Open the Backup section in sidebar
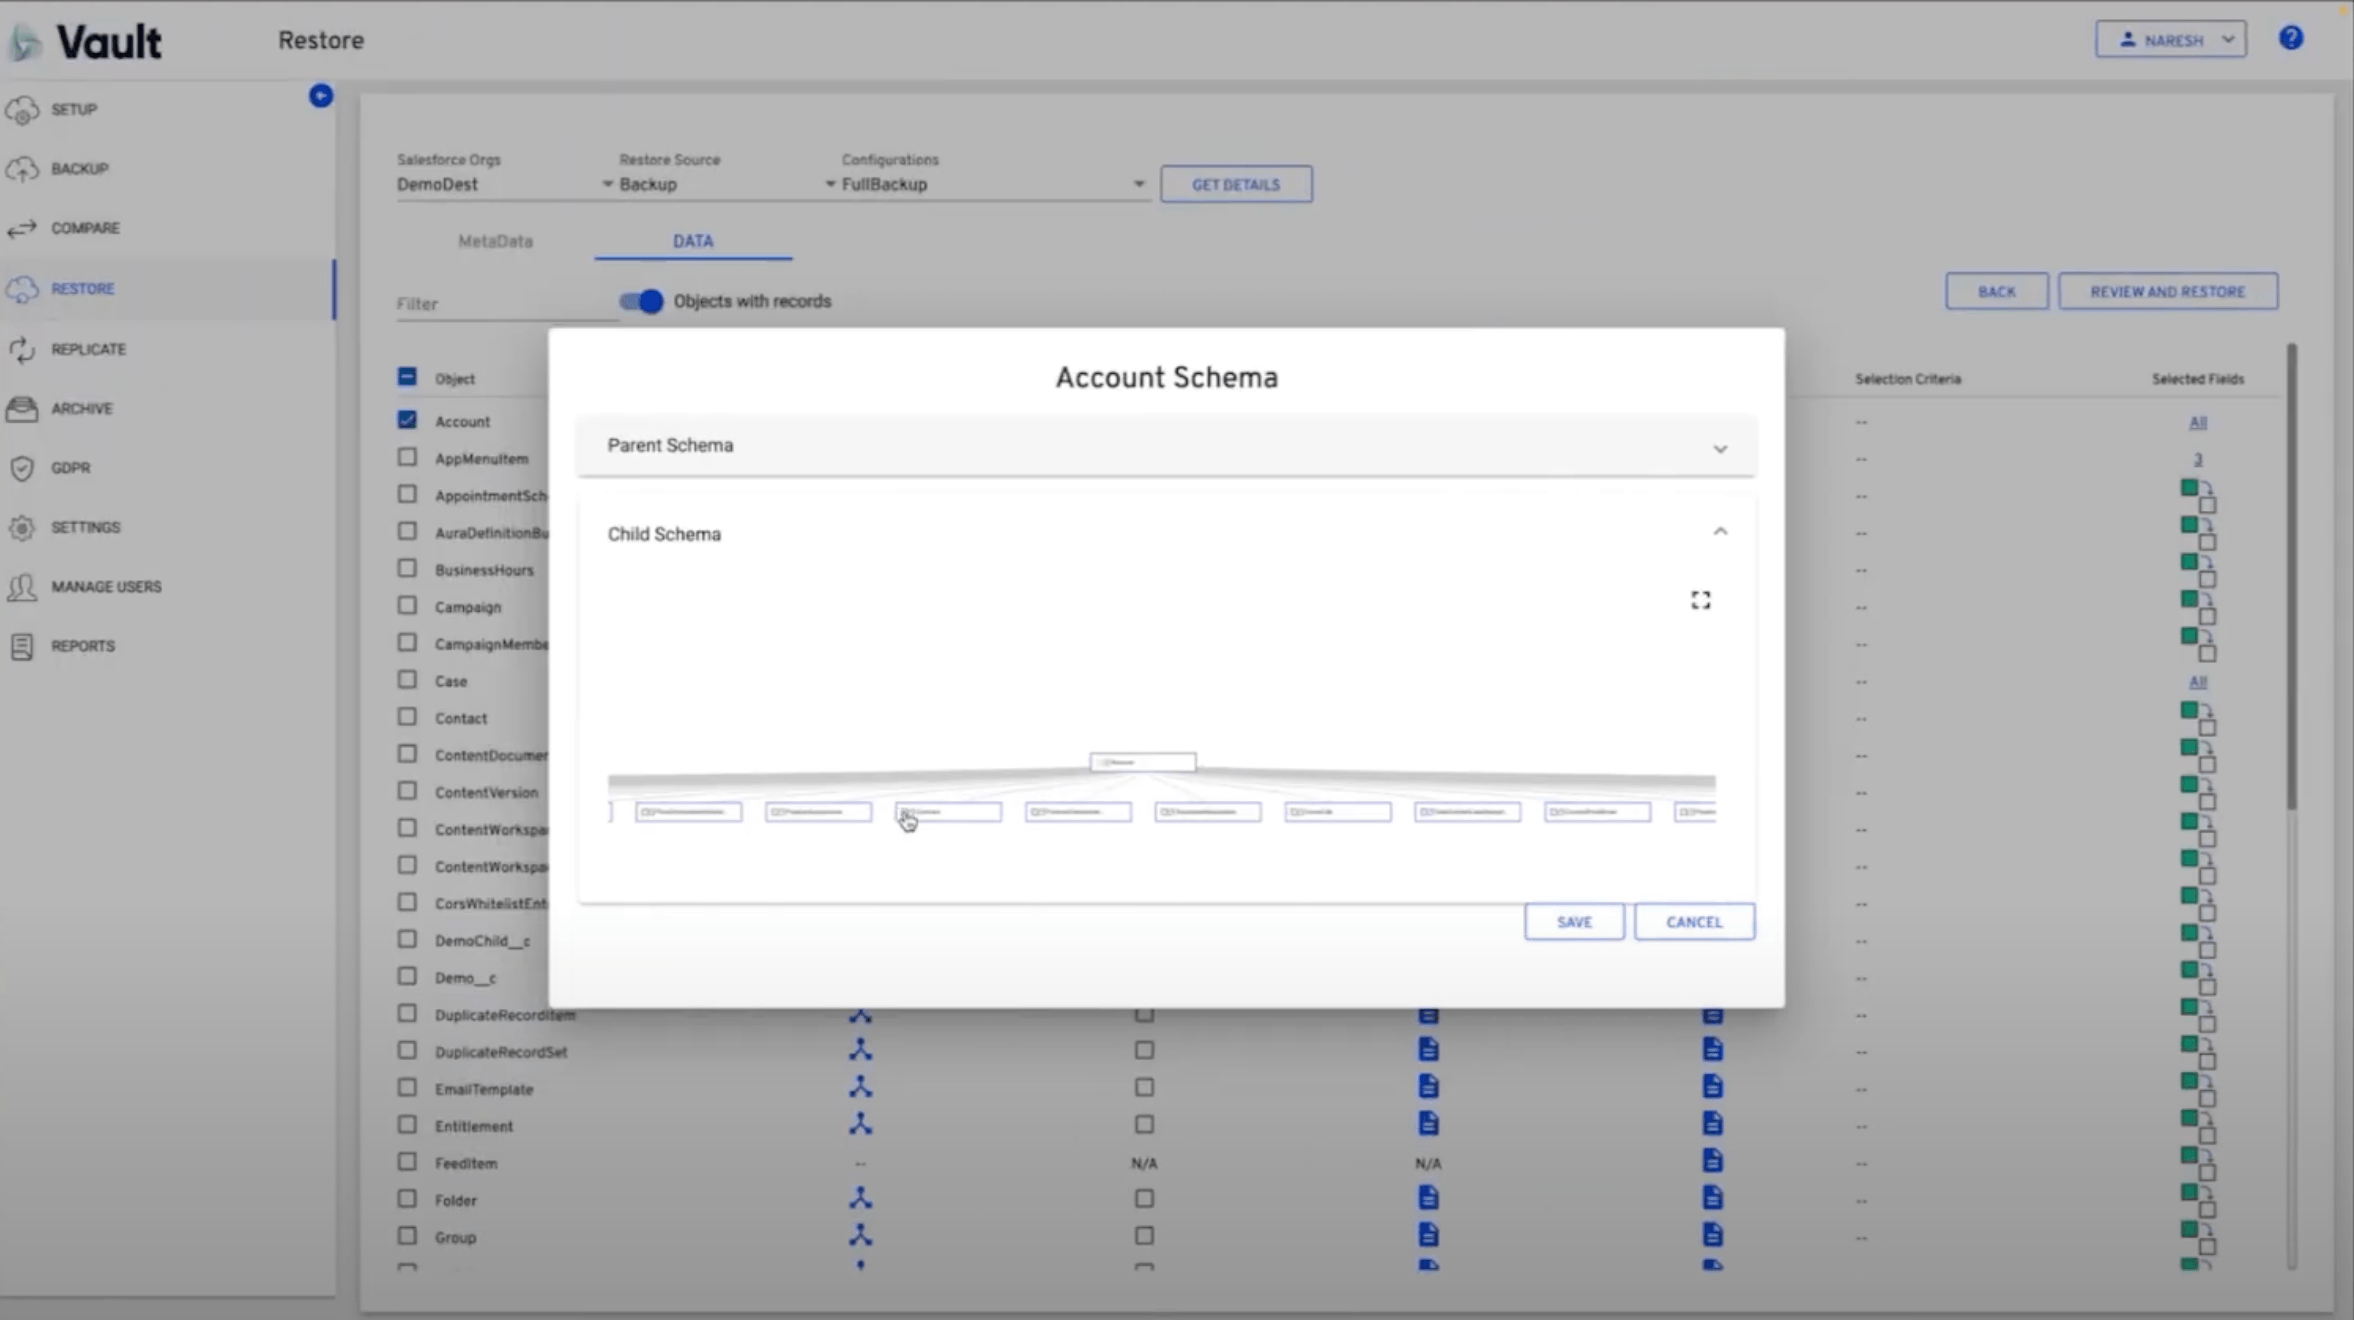2354x1320 pixels. point(80,168)
